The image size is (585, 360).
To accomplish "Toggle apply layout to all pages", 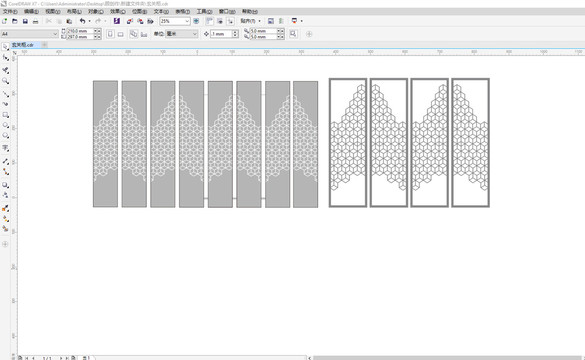I will coord(134,34).
